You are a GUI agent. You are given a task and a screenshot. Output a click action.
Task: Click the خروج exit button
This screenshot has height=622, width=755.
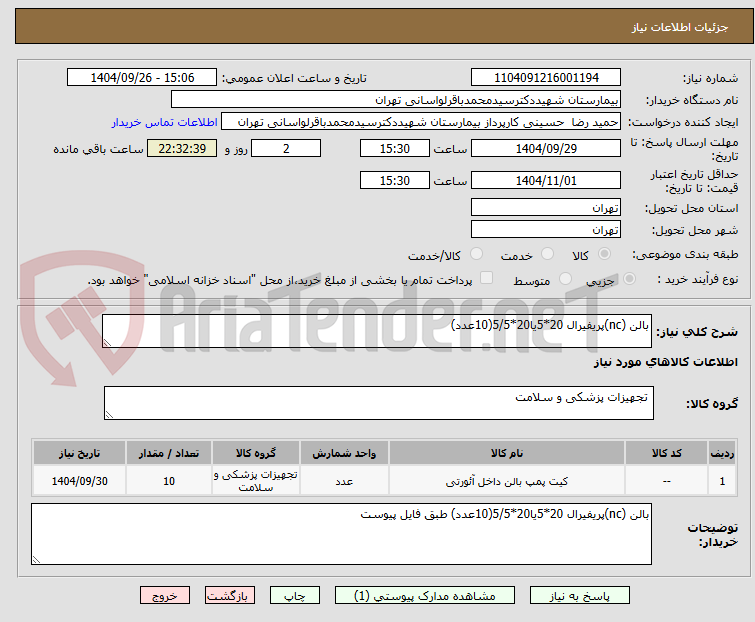click(x=165, y=596)
